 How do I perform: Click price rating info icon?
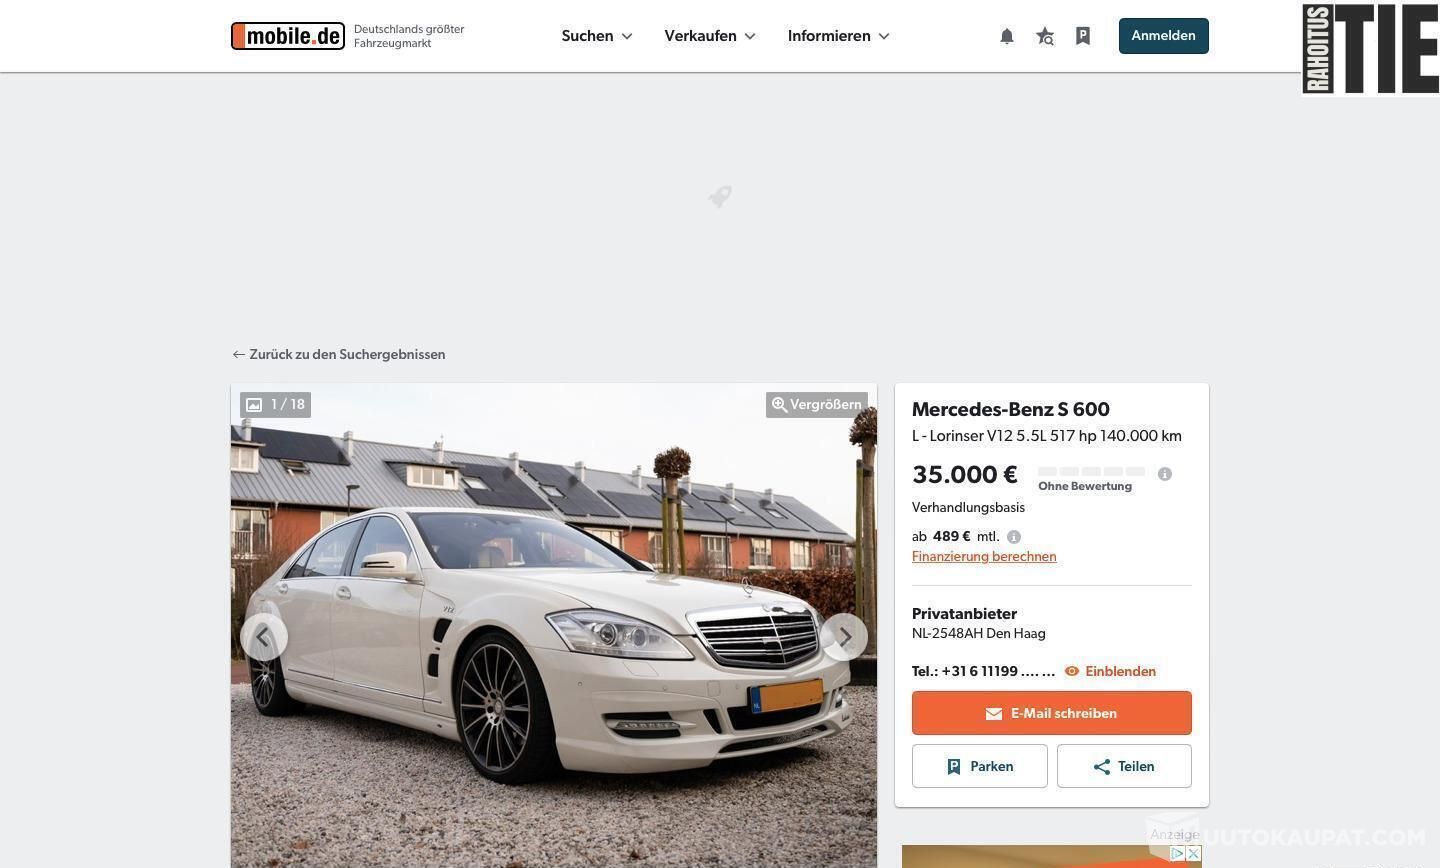pyautogui.click(x=1165, y=474)
